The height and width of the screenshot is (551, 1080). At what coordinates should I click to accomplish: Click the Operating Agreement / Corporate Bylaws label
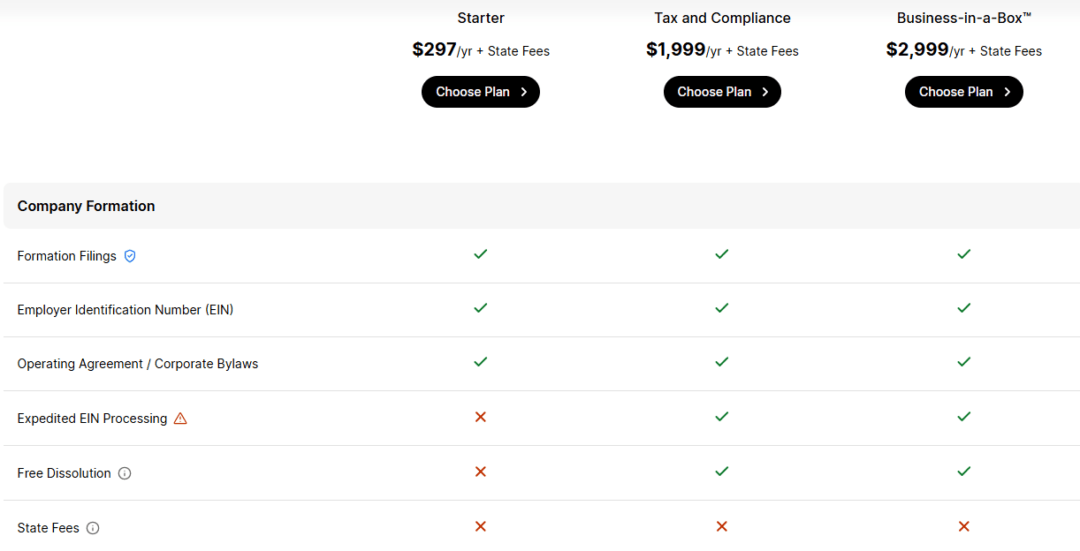pyautogui.click(x=137, y=364)
